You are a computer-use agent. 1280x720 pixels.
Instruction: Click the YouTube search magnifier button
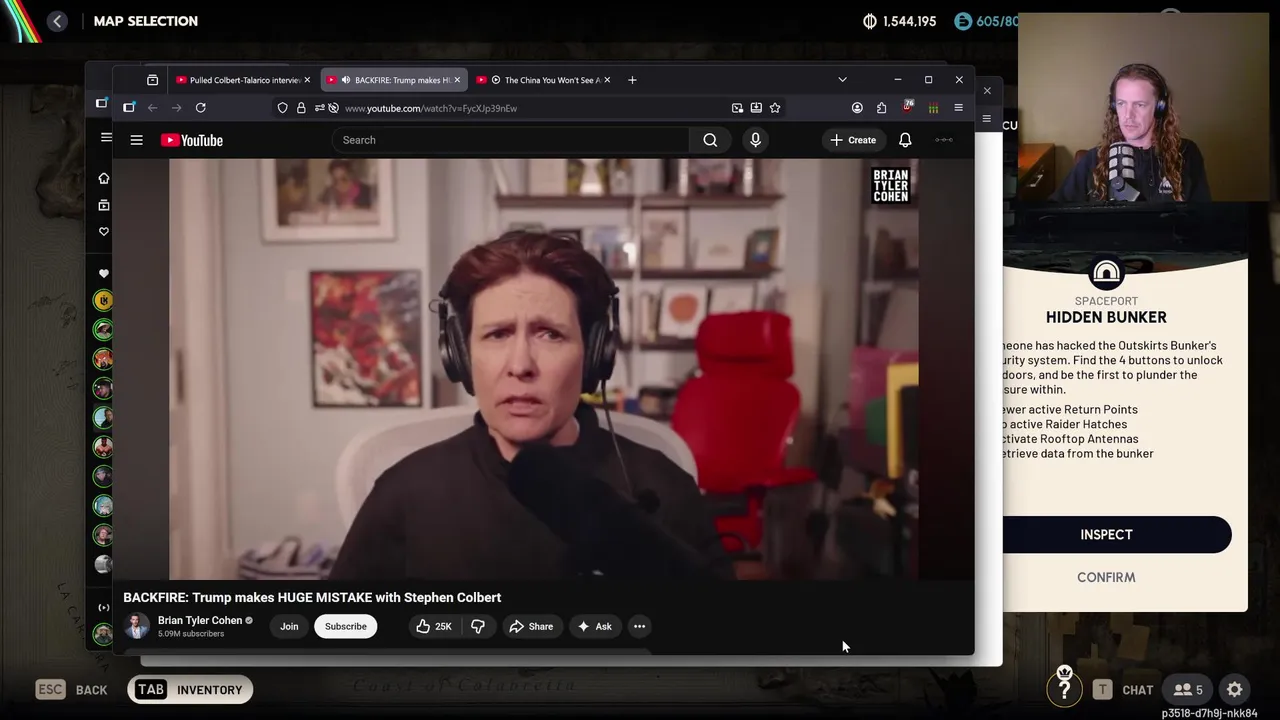coord(710,140)
